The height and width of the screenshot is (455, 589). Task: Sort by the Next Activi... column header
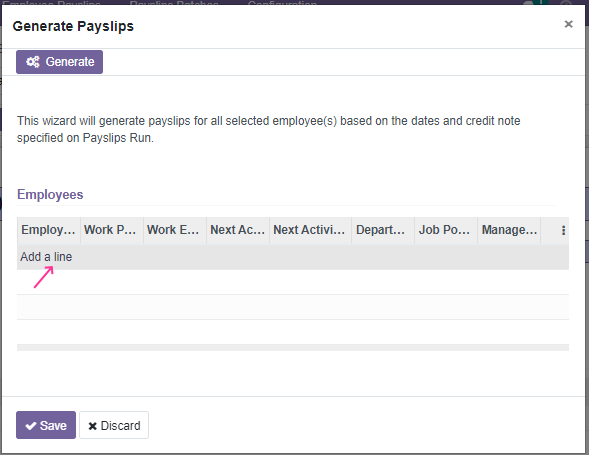310,230
